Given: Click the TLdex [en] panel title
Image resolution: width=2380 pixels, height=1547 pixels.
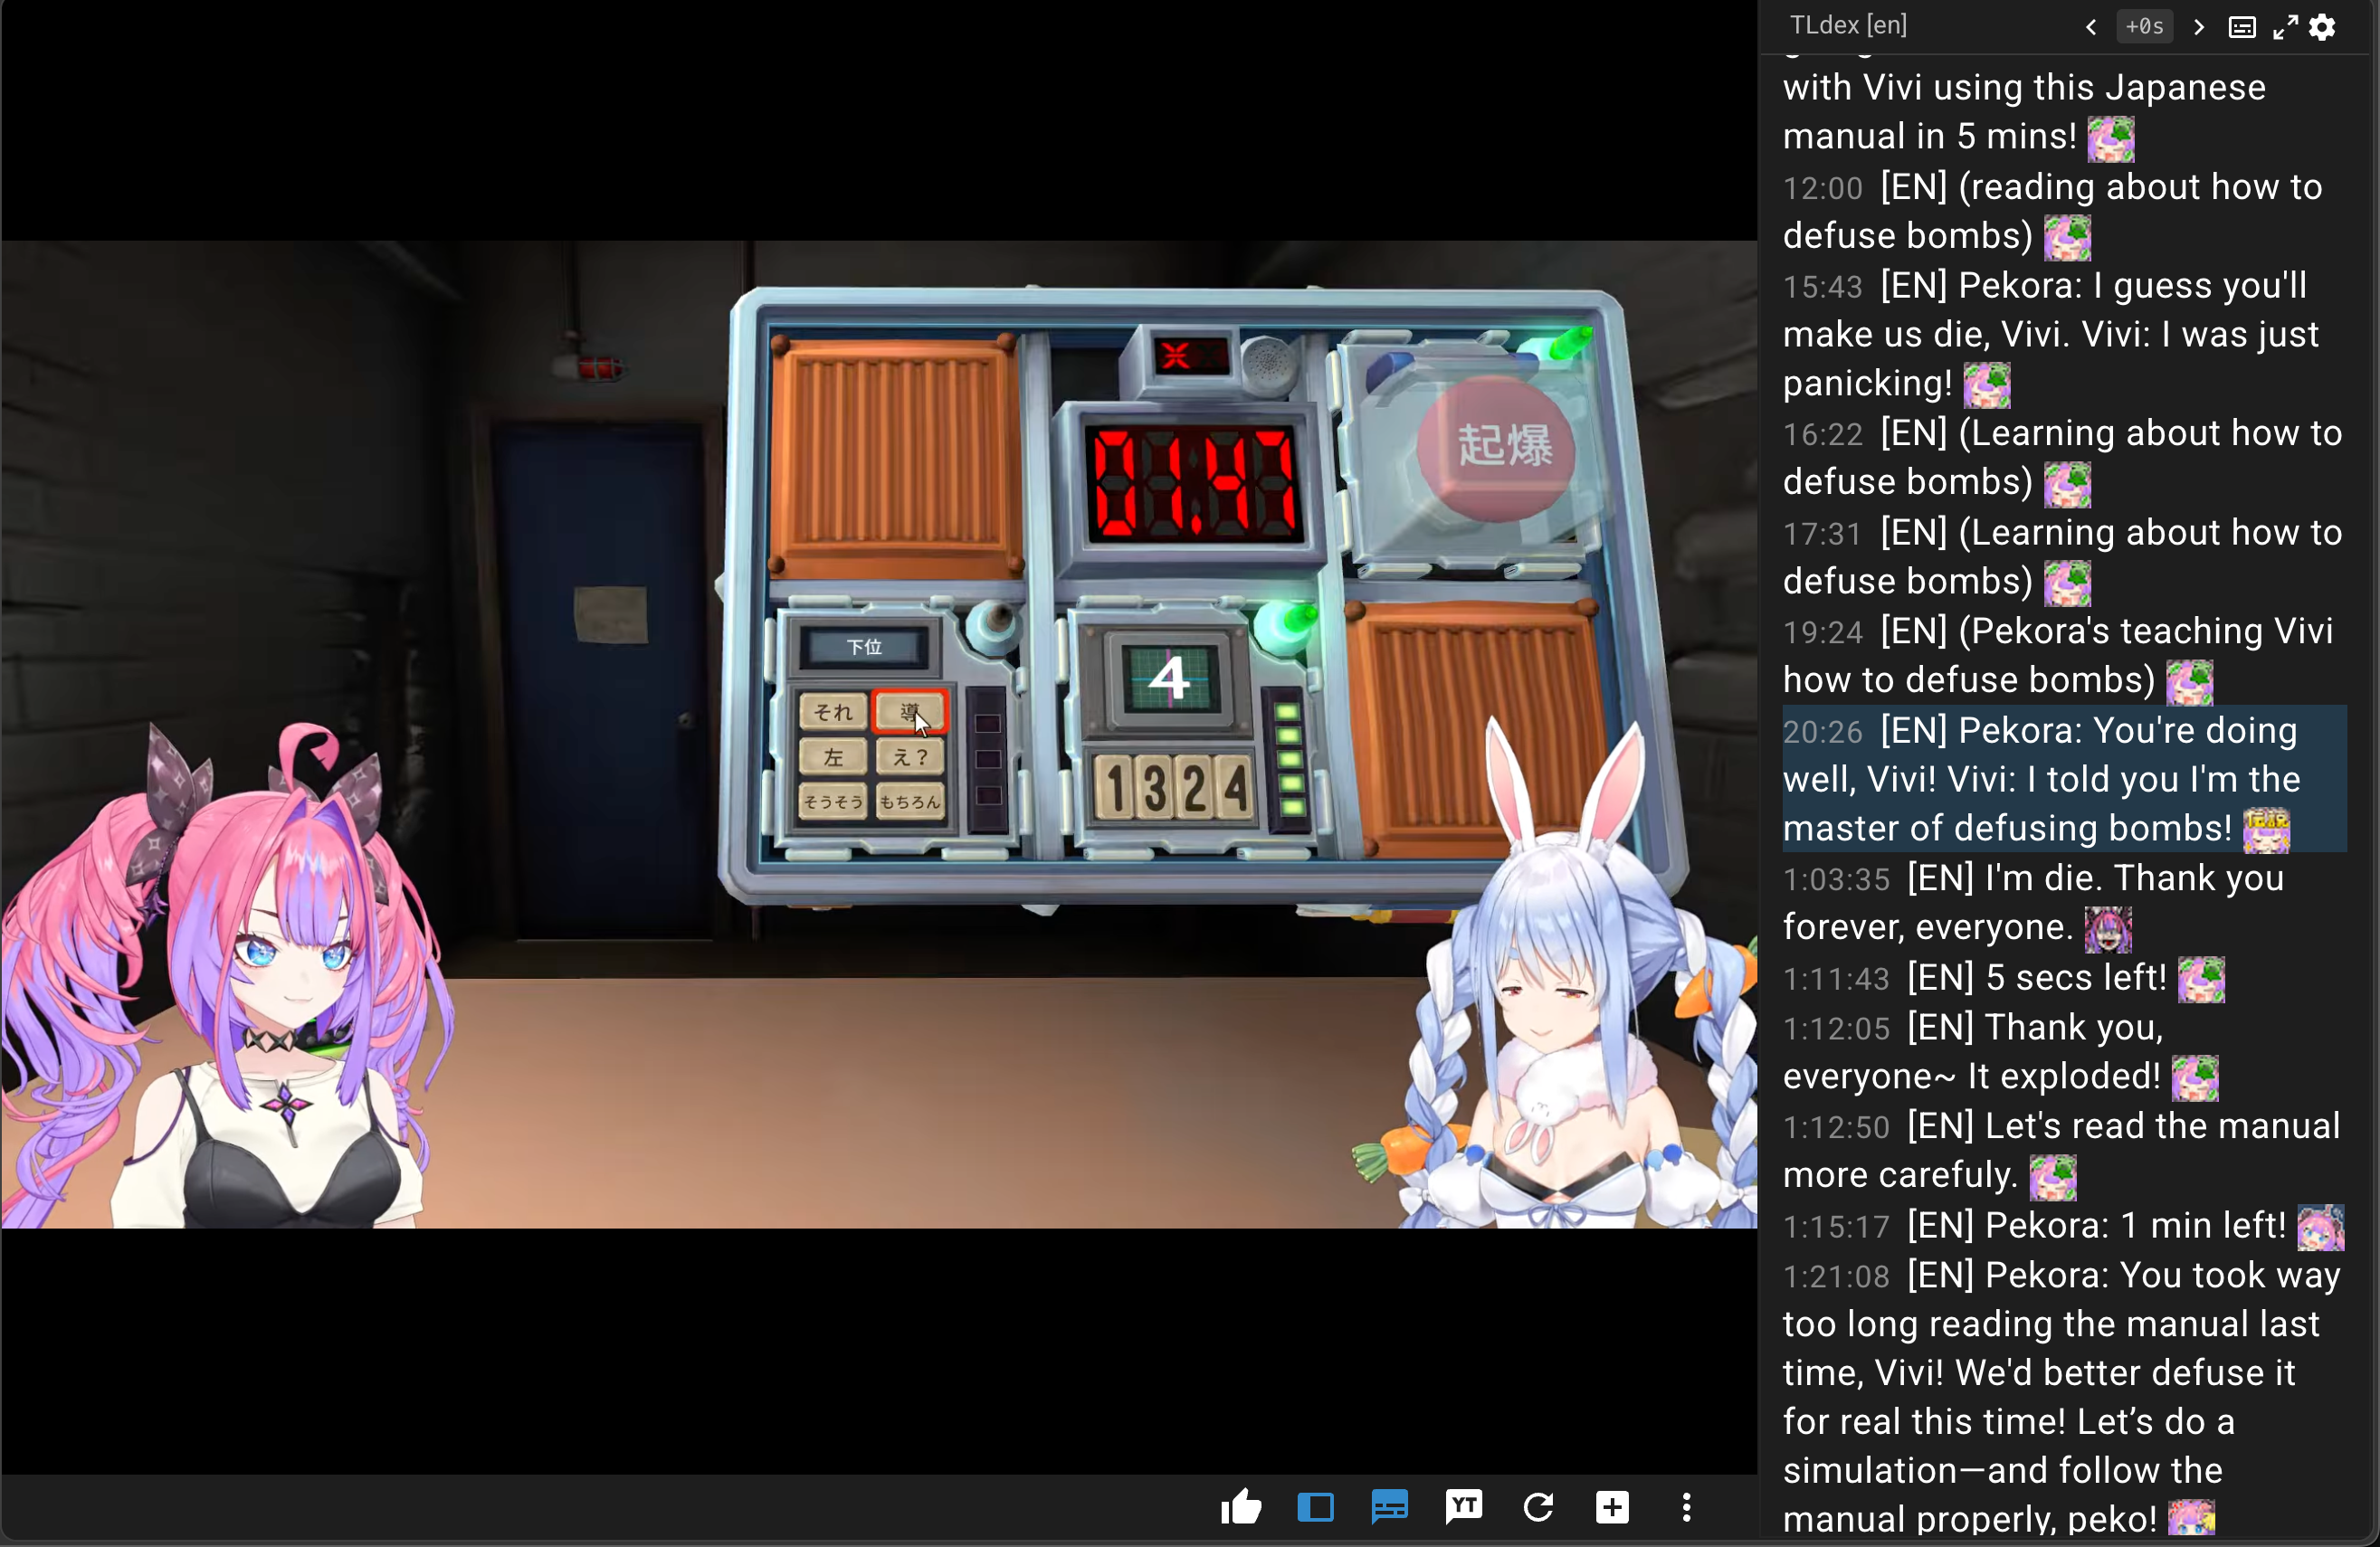Looking at the screenshot, I should pyautogui.click(x=1848, y=25).
